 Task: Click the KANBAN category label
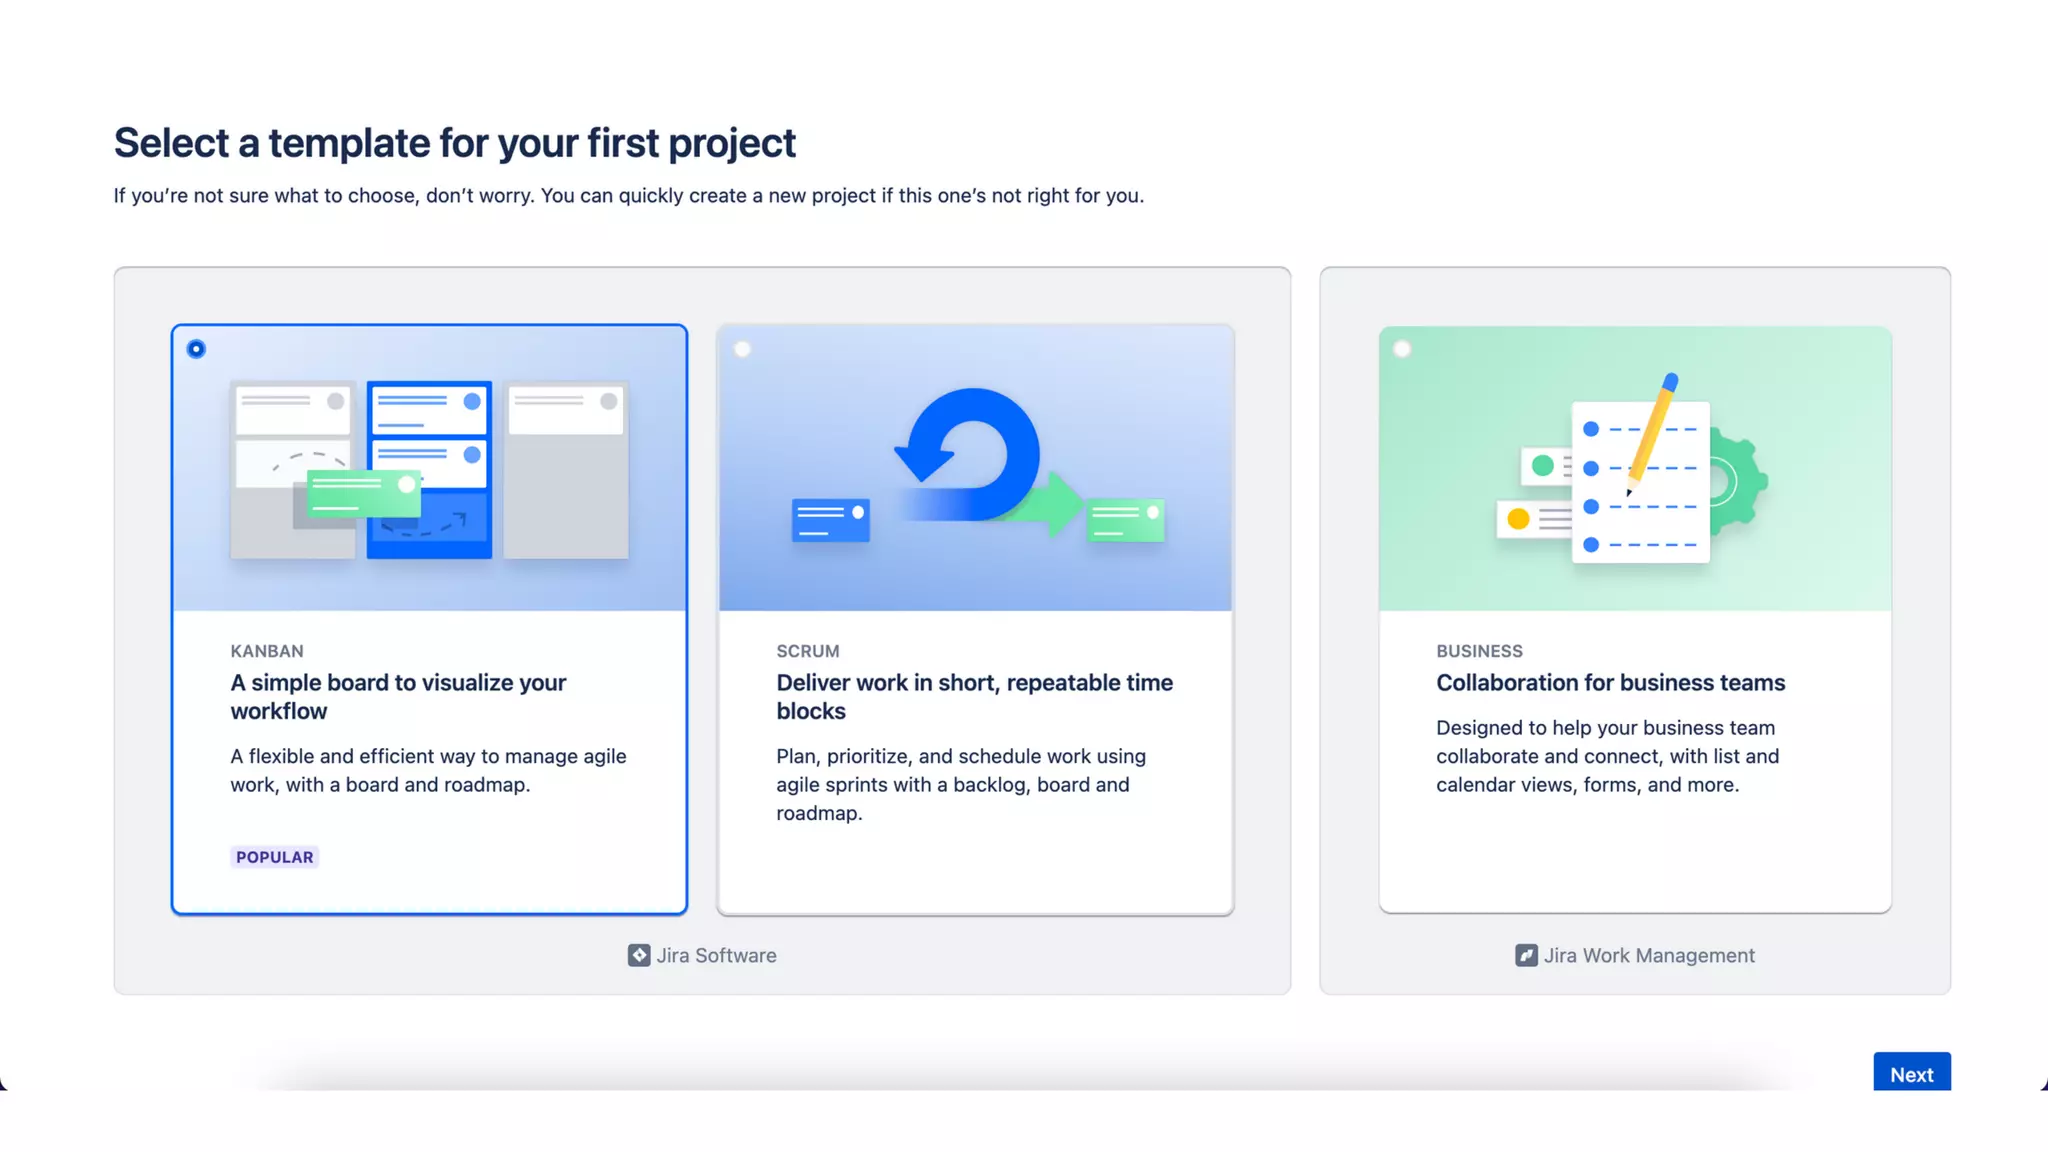tap(266, 651)
